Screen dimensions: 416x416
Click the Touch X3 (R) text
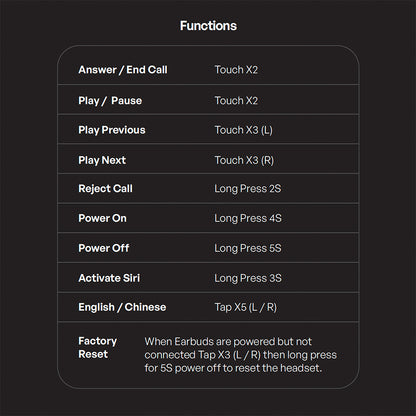[x=244, y=160]
